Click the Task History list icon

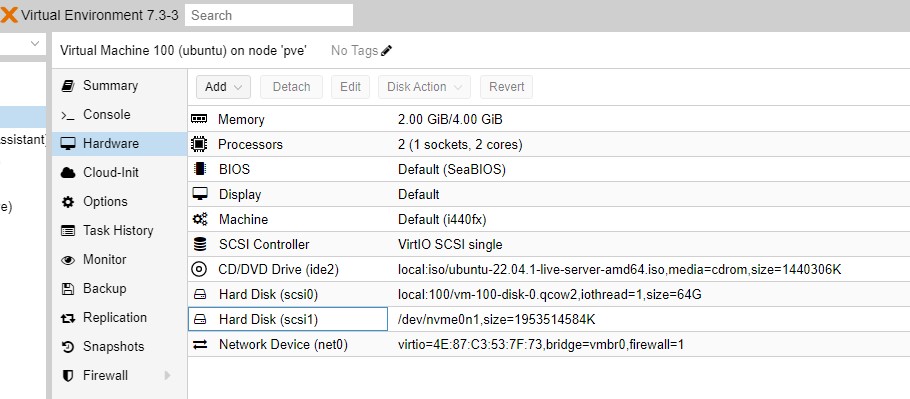[x=68, y=231]
